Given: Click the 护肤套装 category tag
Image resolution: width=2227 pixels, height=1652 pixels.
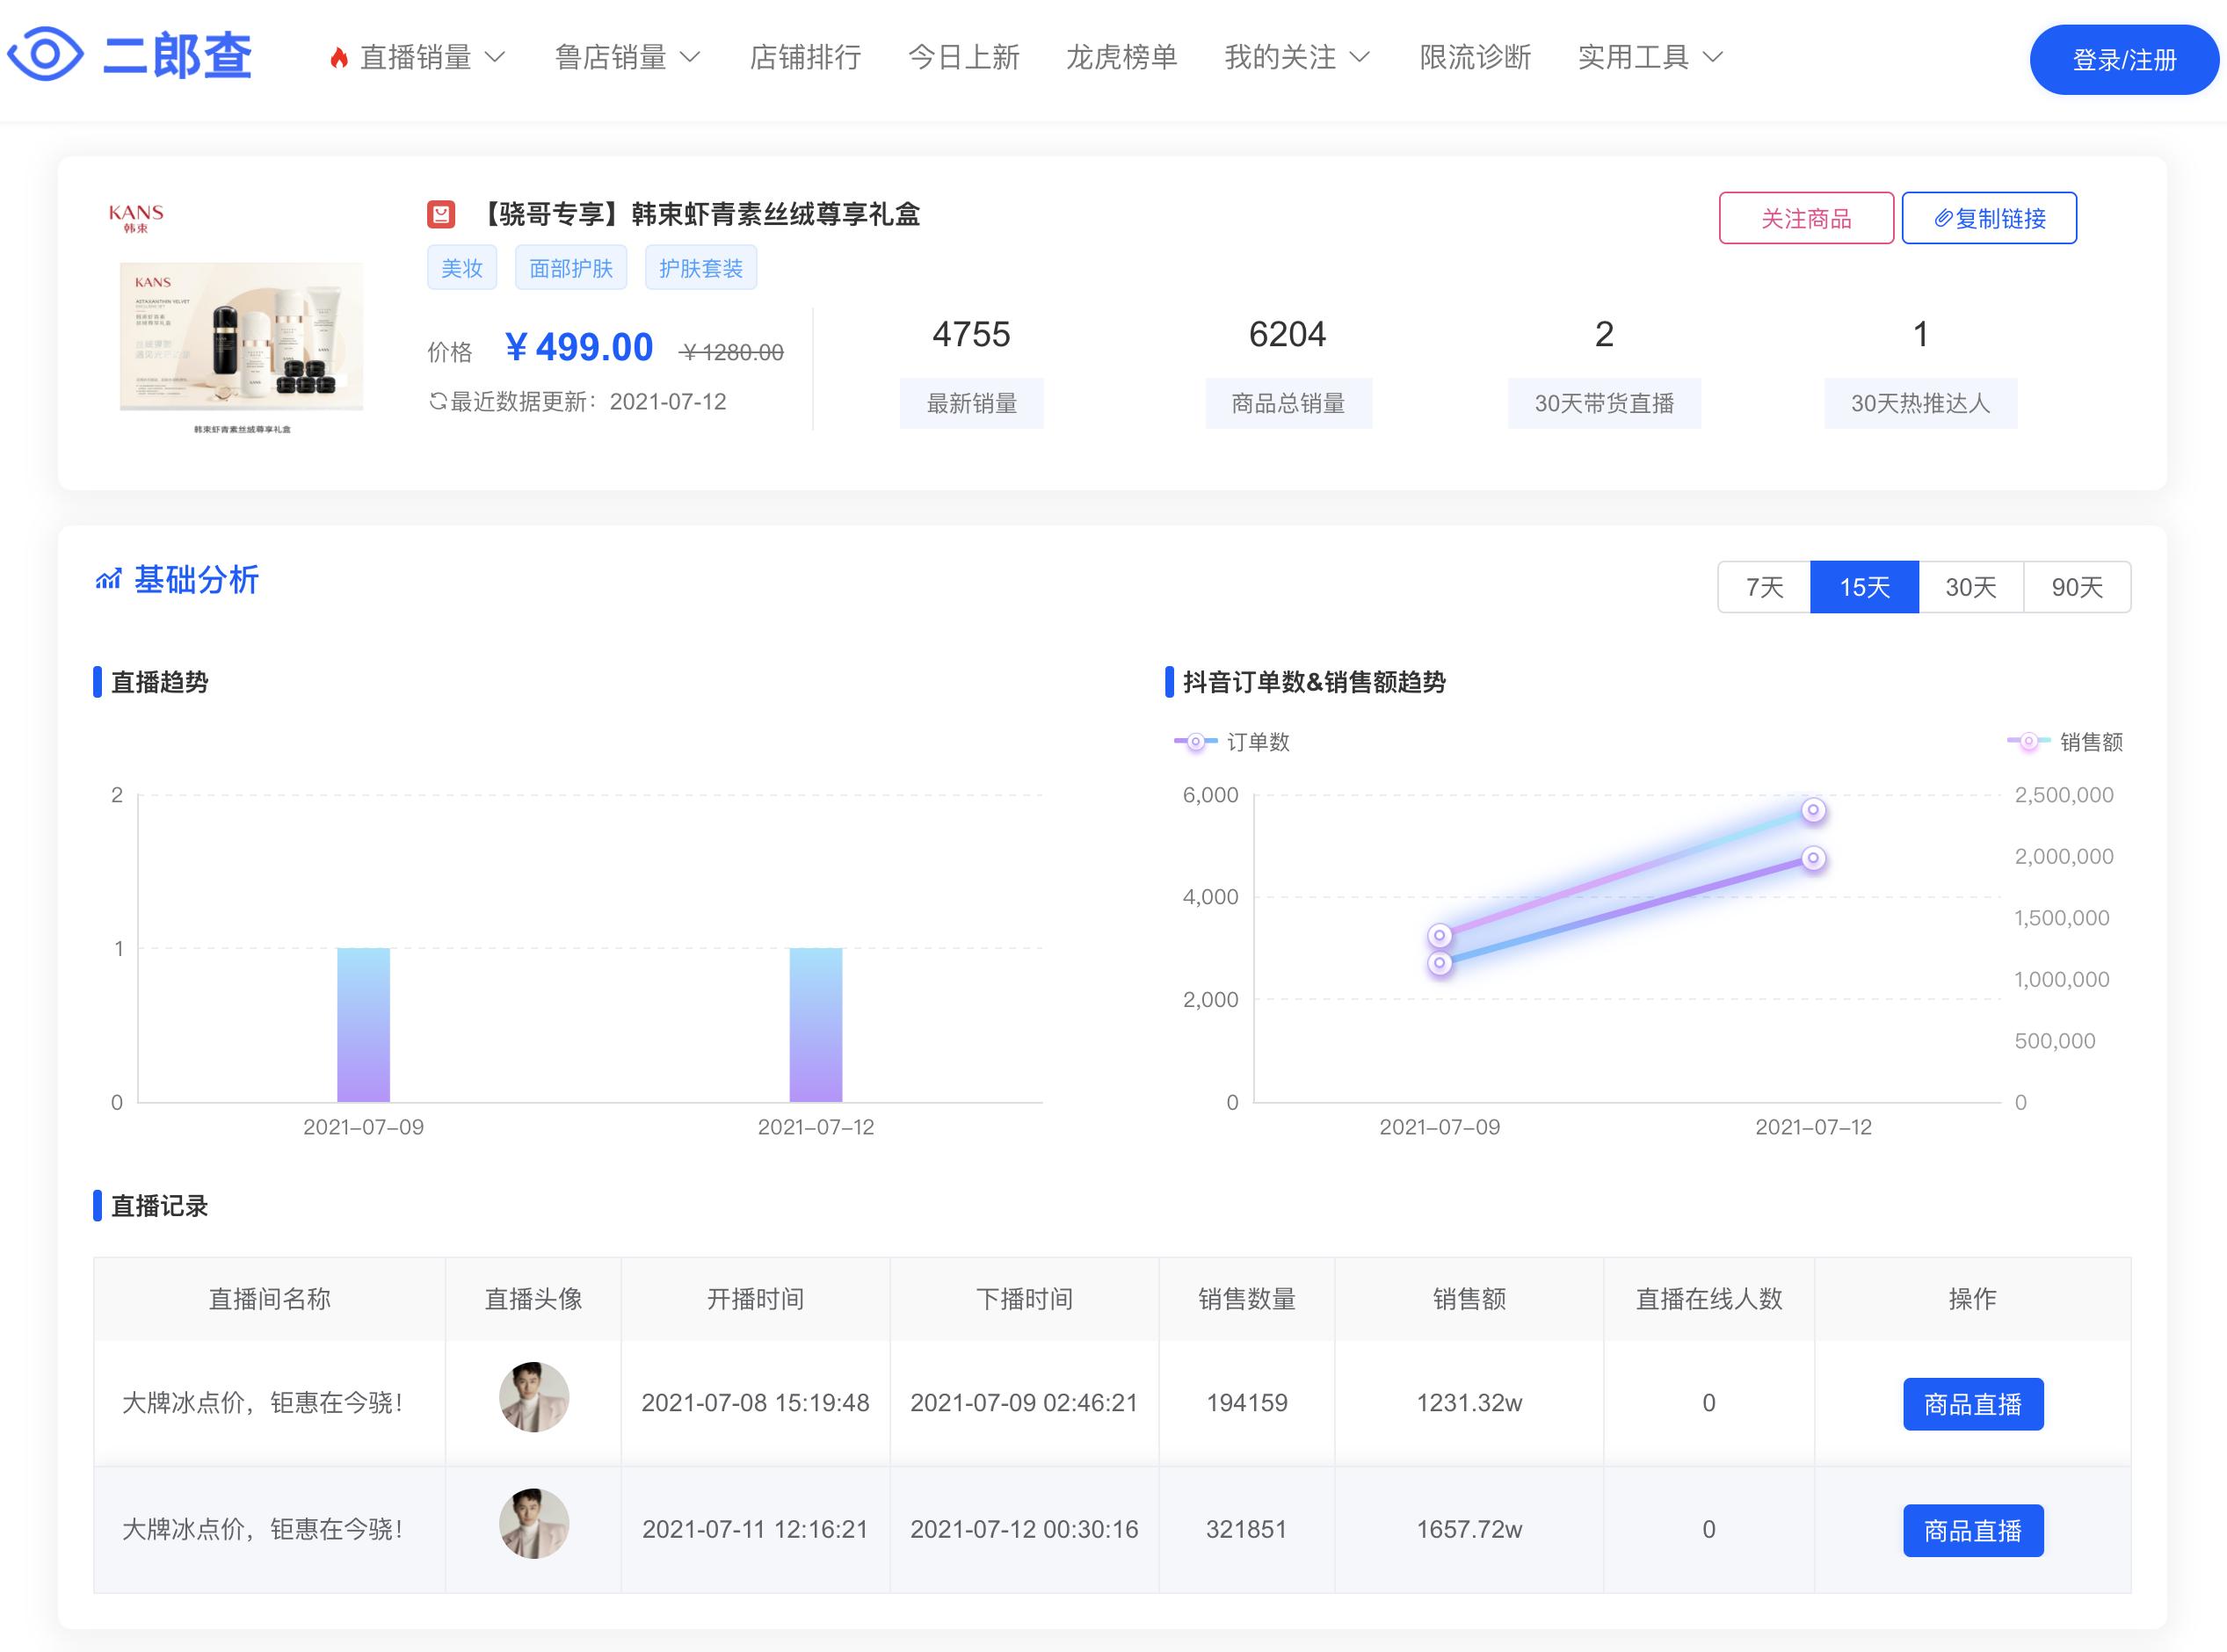Looking at the screenshot, I should [701, 268].
